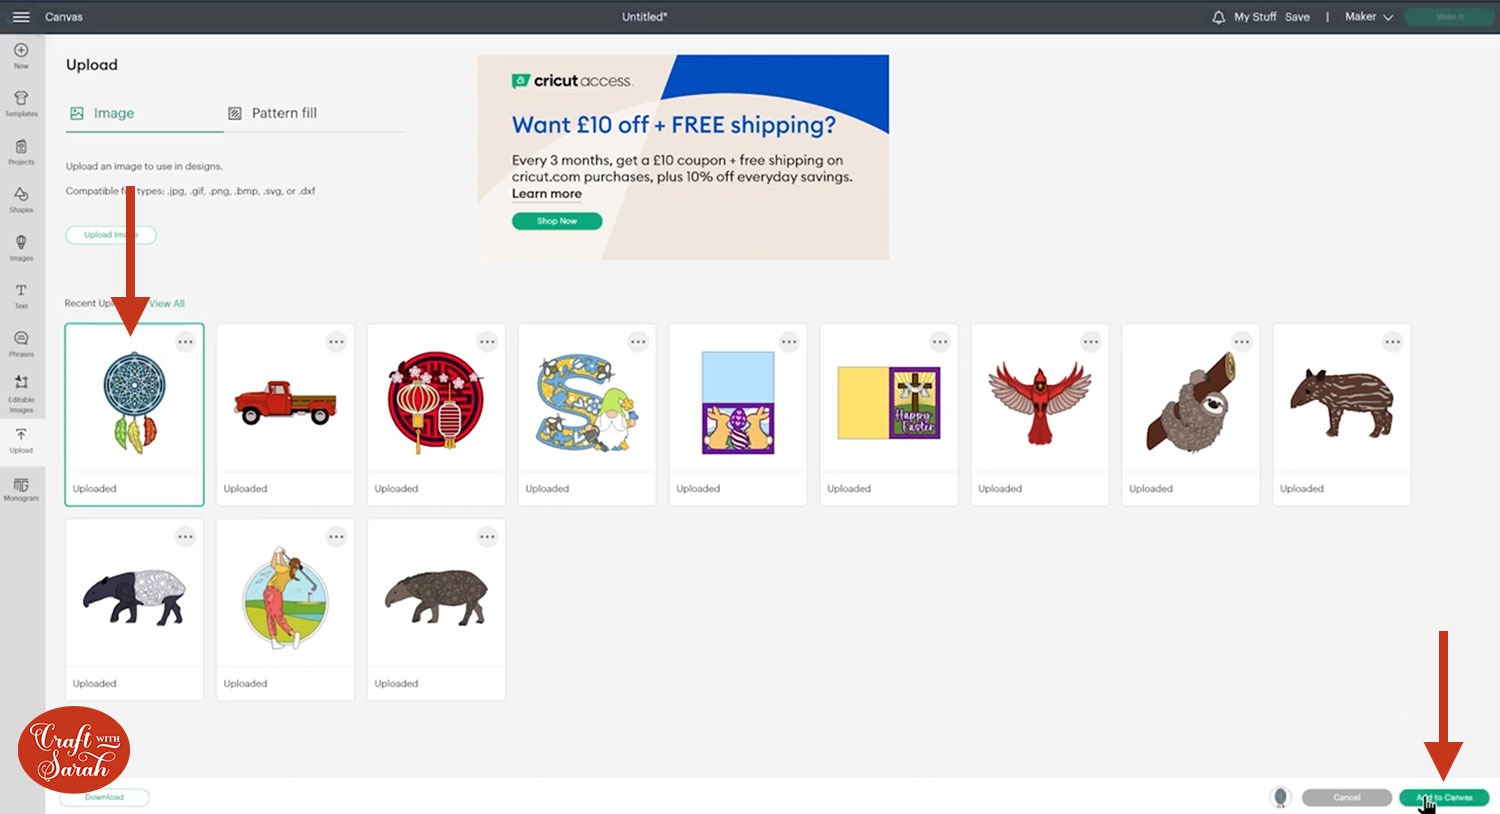
Task: Expand the Maker machine dropdown
Action: (1368, 17)
